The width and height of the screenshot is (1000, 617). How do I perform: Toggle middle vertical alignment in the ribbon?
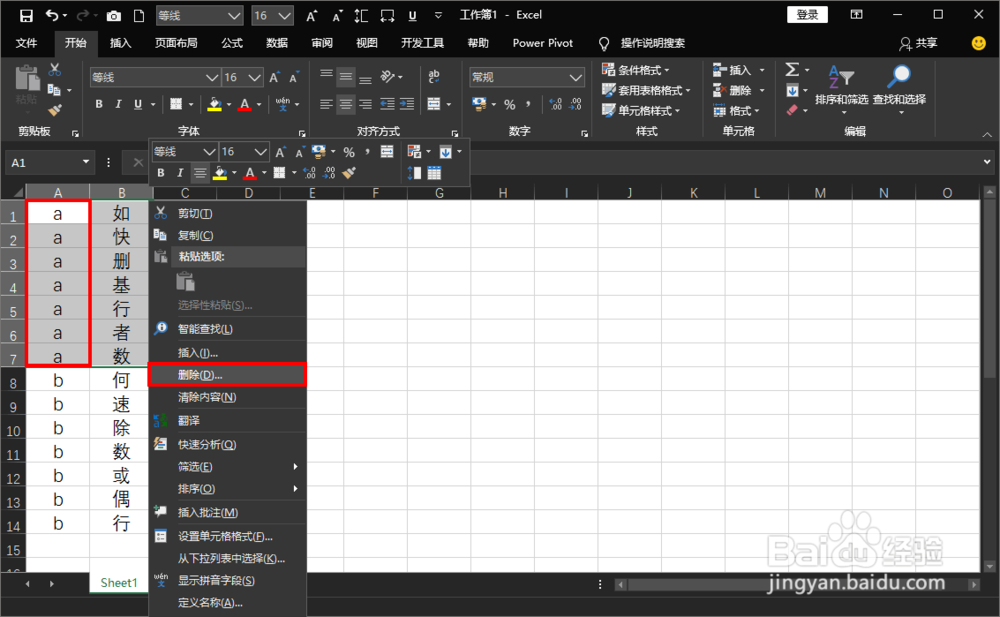tap(346, 77)
